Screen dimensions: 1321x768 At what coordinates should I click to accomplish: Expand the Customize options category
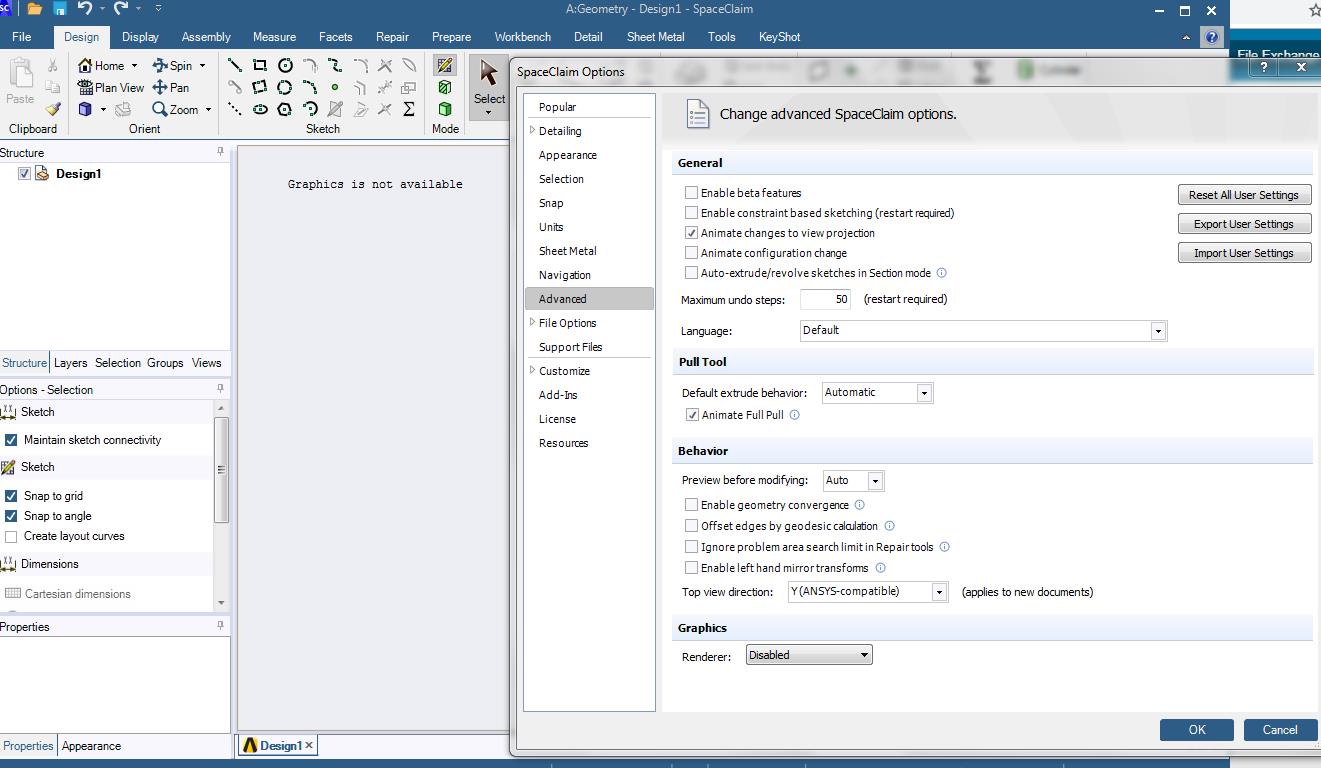[x=532, y=370]
